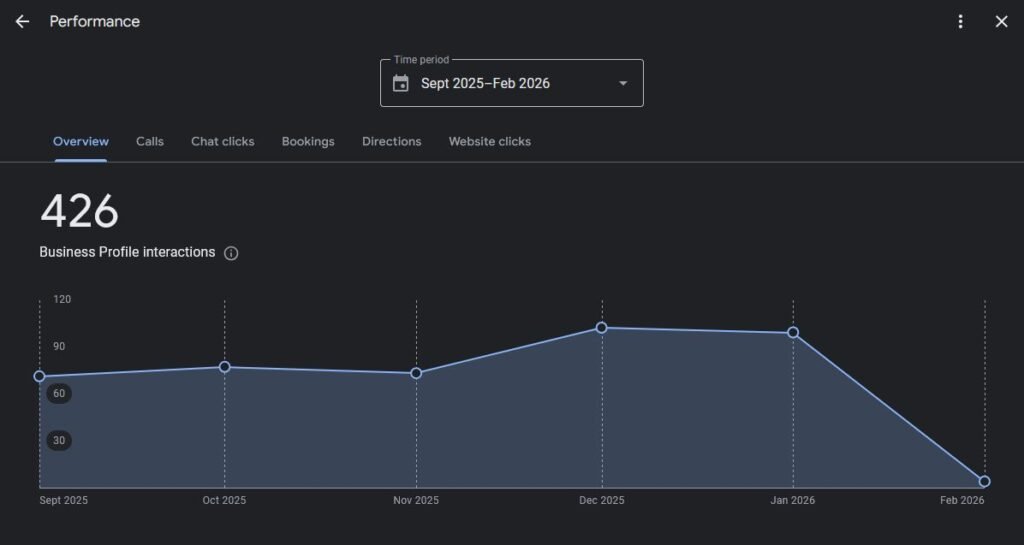This screenshot has height=545, width=1024.
Task: Click the Jan 2026 axis label
Action: tap(793, 500)
